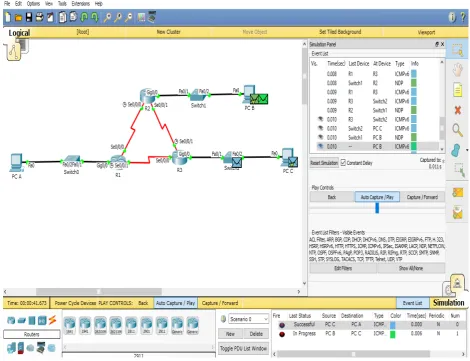Click the Add Complex PDU envelope icon
470x361 pixels.
(458, 212)
